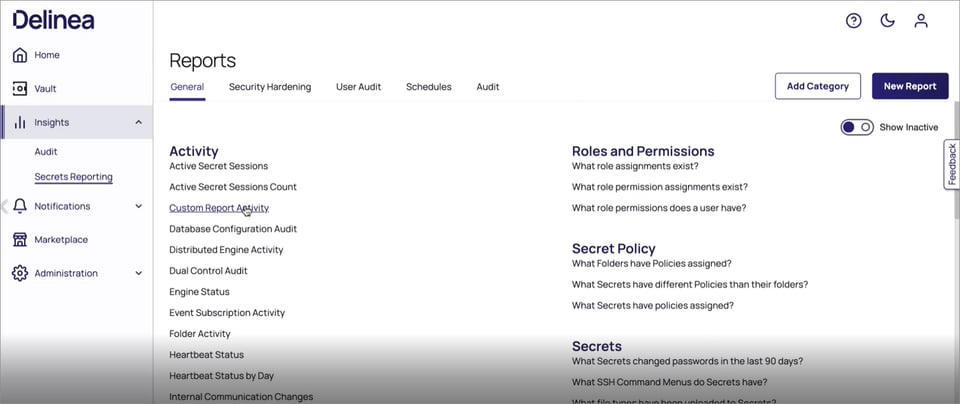The image size is (960, 404).
Task: Open What Secrets have policies assigned
Action: tap(653, 305)
